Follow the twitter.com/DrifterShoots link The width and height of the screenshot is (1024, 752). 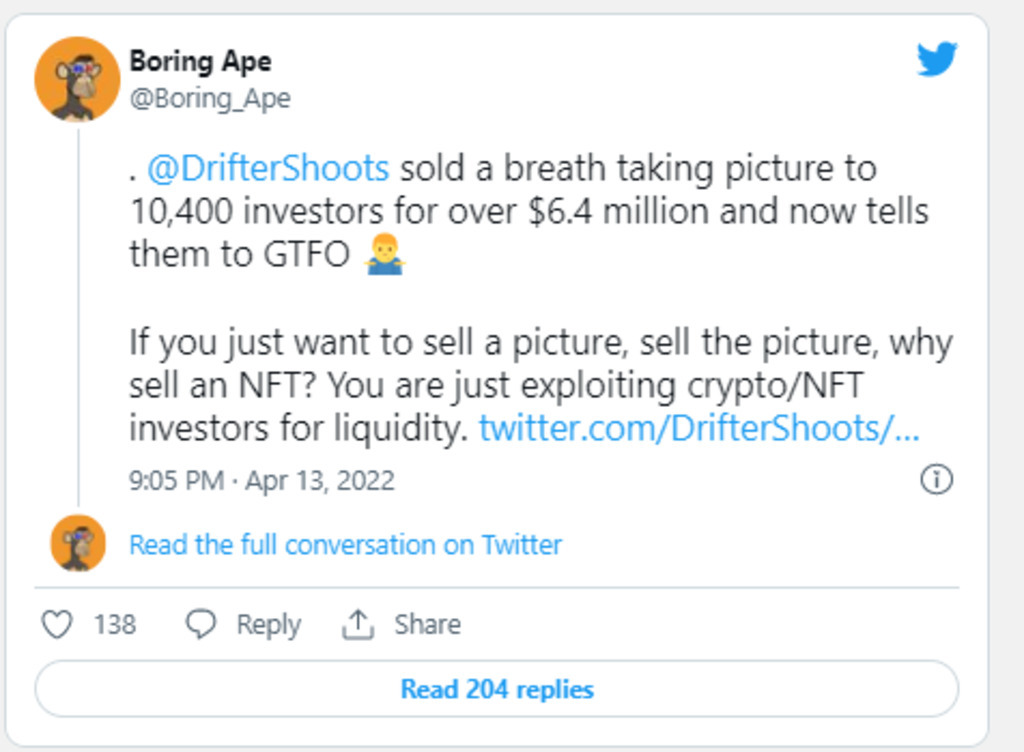(x=698, y=428)
